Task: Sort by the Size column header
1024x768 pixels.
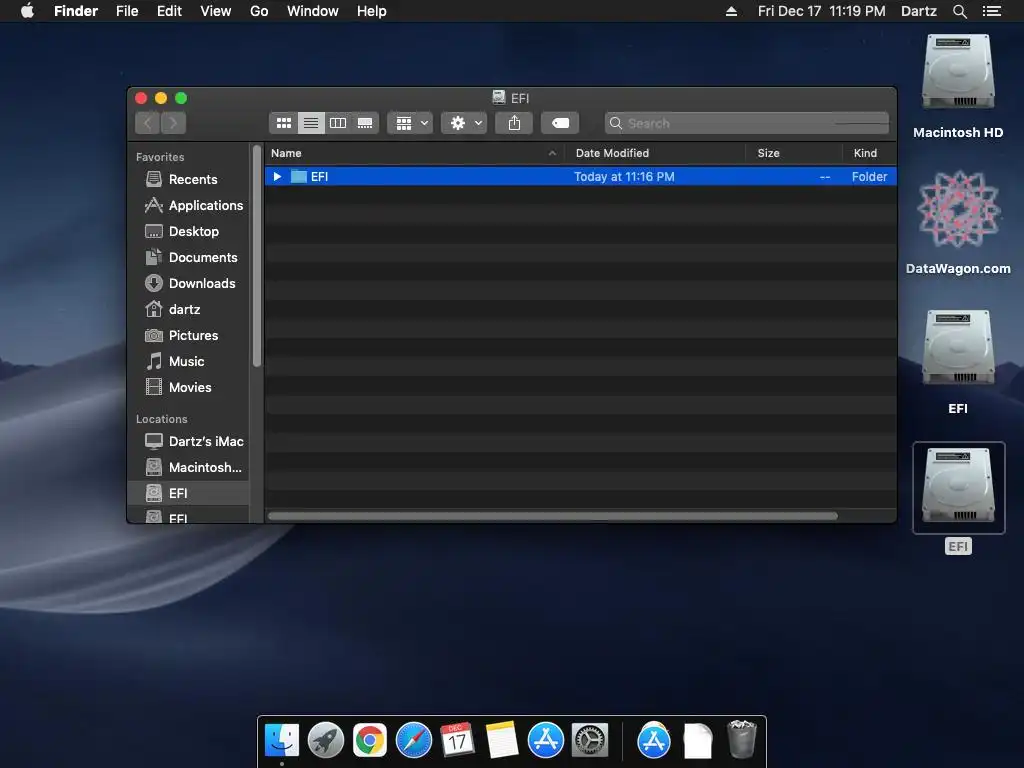Action: coord(794,153)
